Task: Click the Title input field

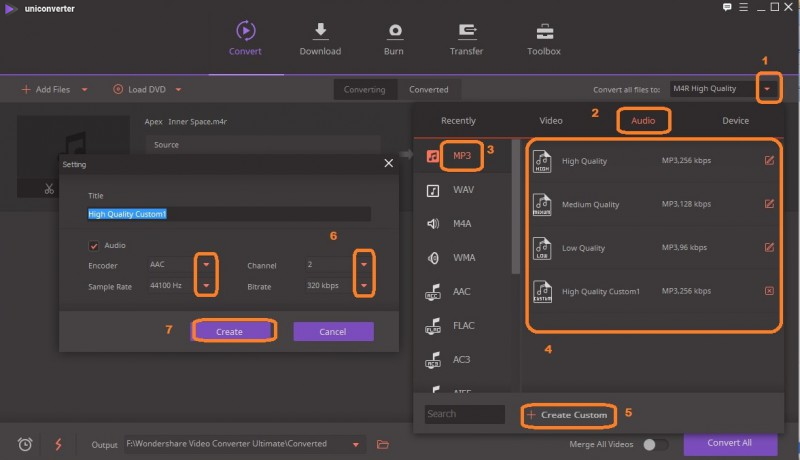Action: point(229,214)
